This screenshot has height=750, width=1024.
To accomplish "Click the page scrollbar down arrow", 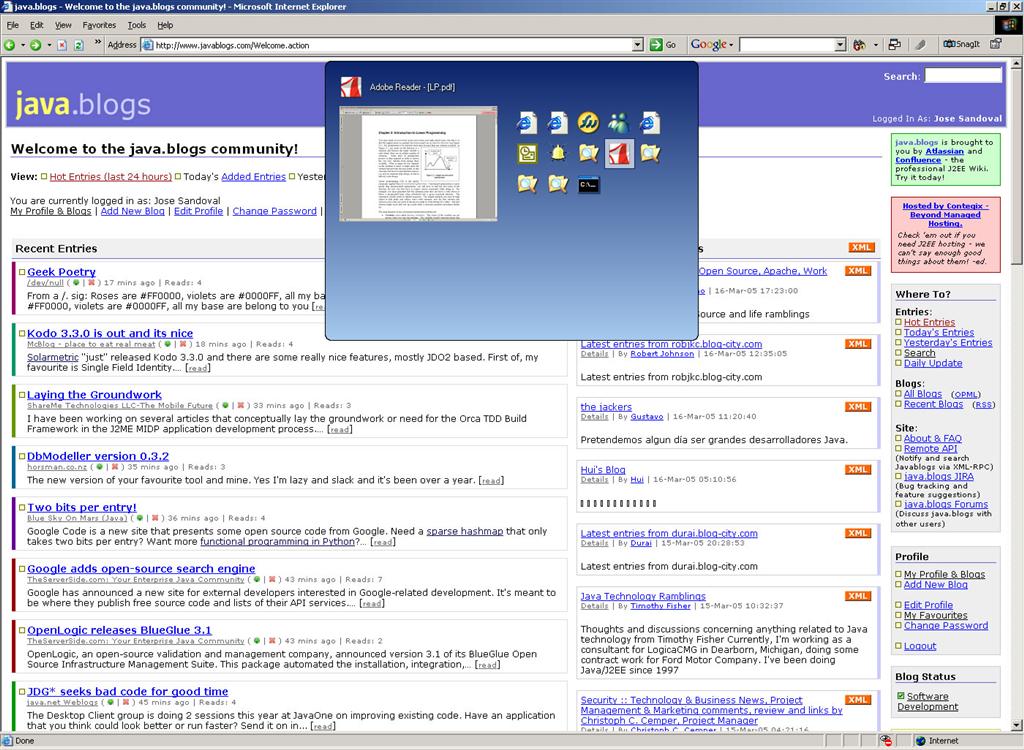I will coord(1016,726).
